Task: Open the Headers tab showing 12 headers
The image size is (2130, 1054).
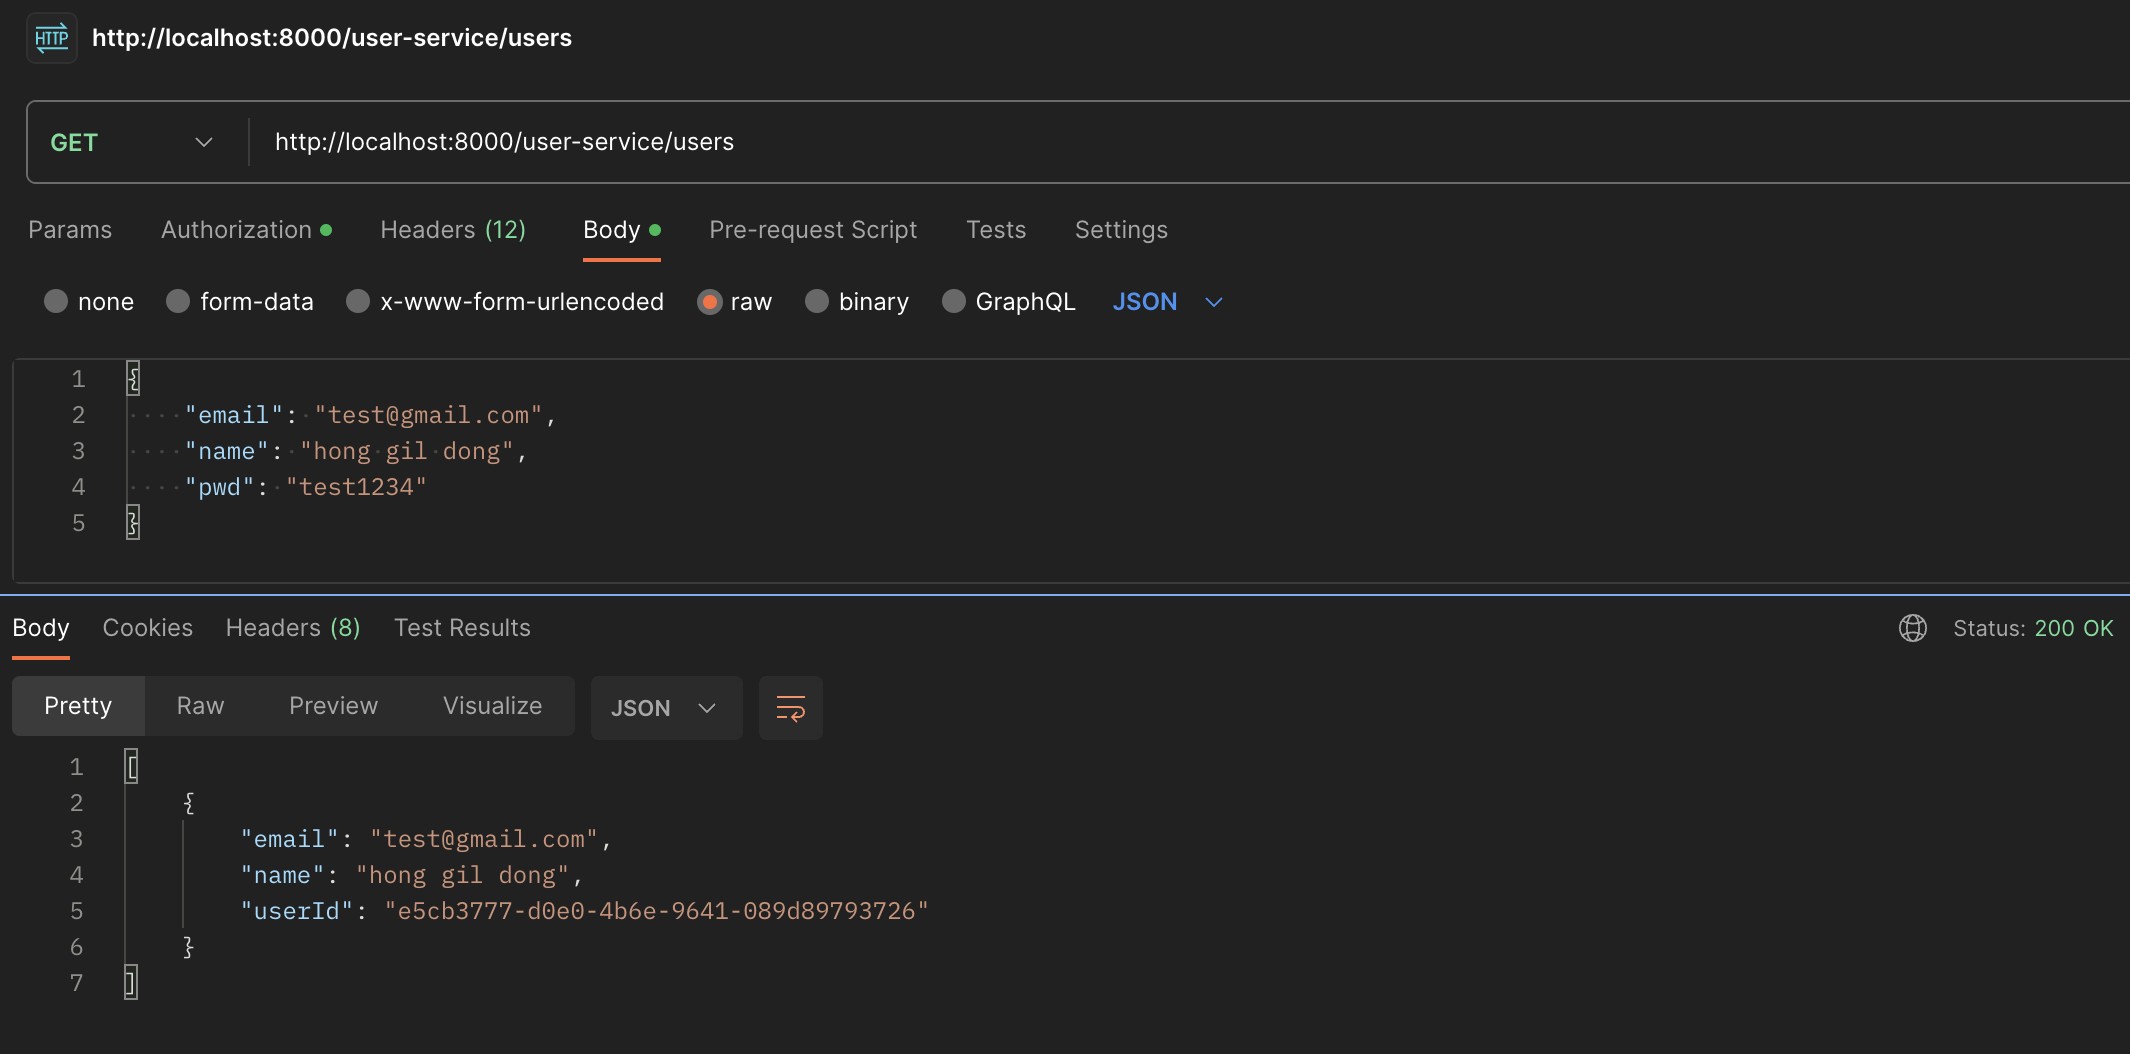Action: pyautogui.click(x=453, y=229)
